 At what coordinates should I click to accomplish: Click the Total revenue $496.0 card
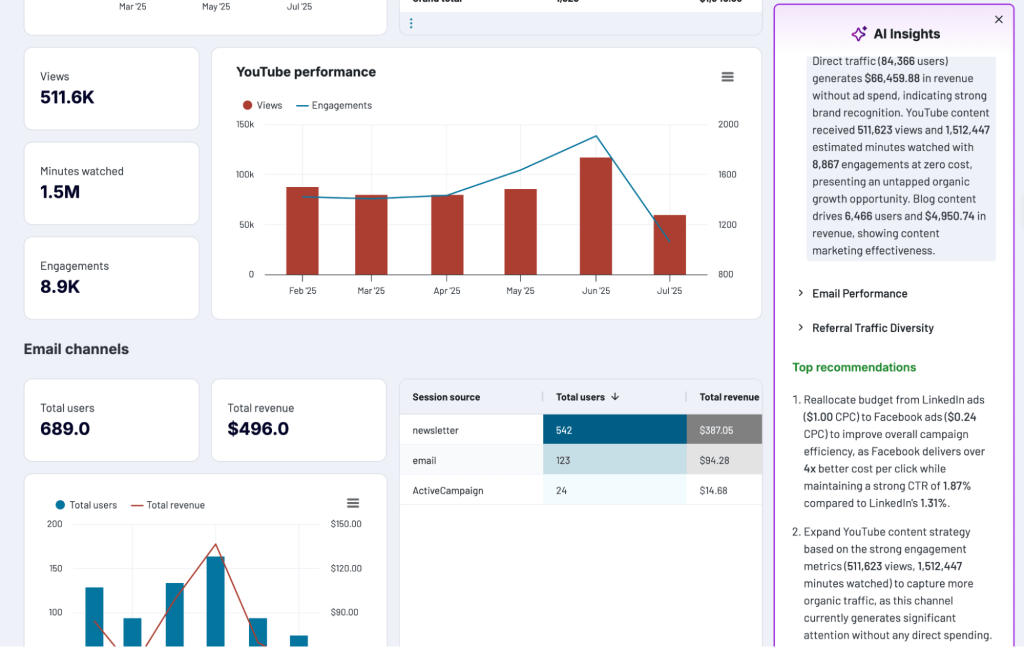(x=299, y=420)
